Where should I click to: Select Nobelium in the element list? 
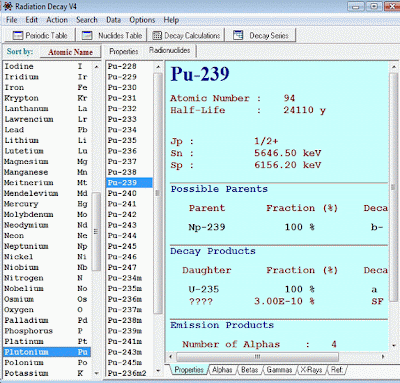46,289
